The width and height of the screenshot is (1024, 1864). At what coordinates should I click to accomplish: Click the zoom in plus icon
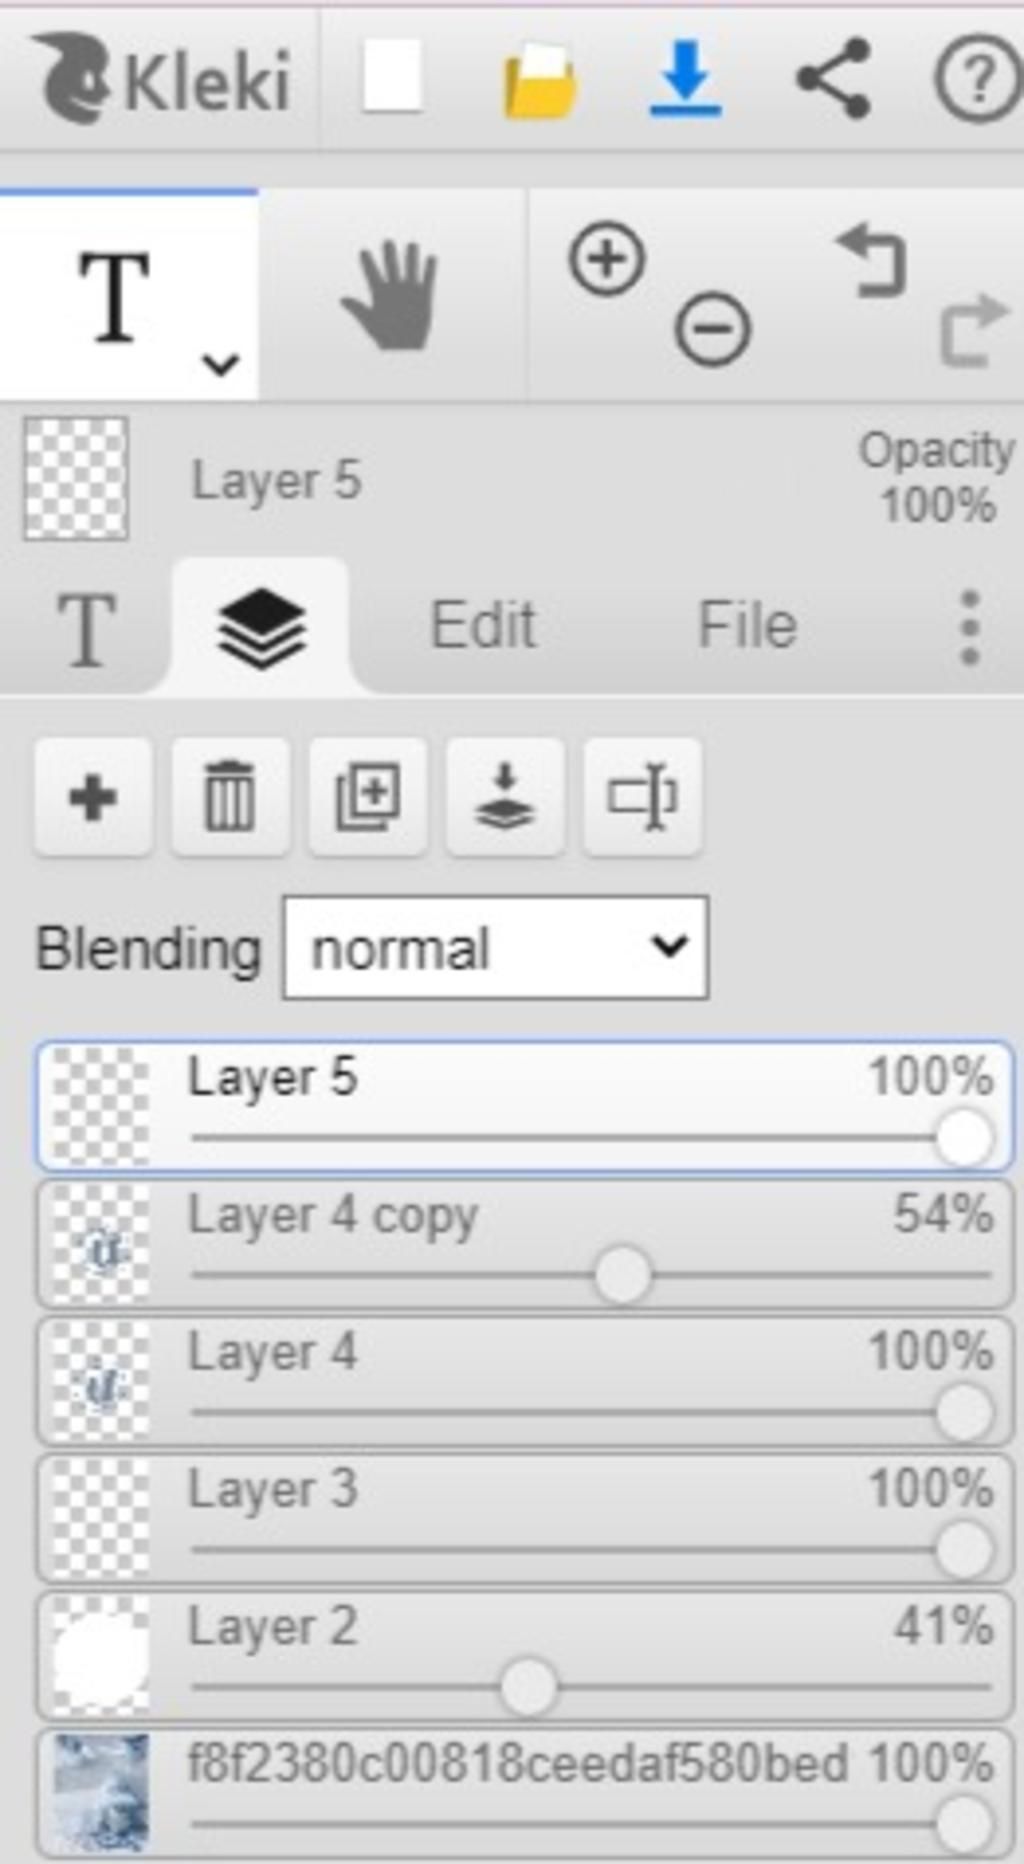(x=607, y=259)
